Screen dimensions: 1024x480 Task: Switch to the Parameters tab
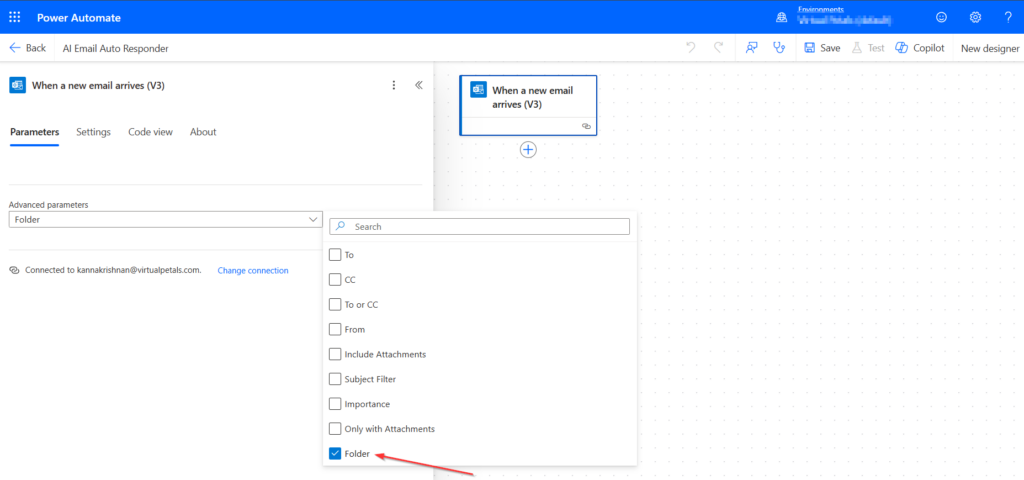click(x=35, y=132)
